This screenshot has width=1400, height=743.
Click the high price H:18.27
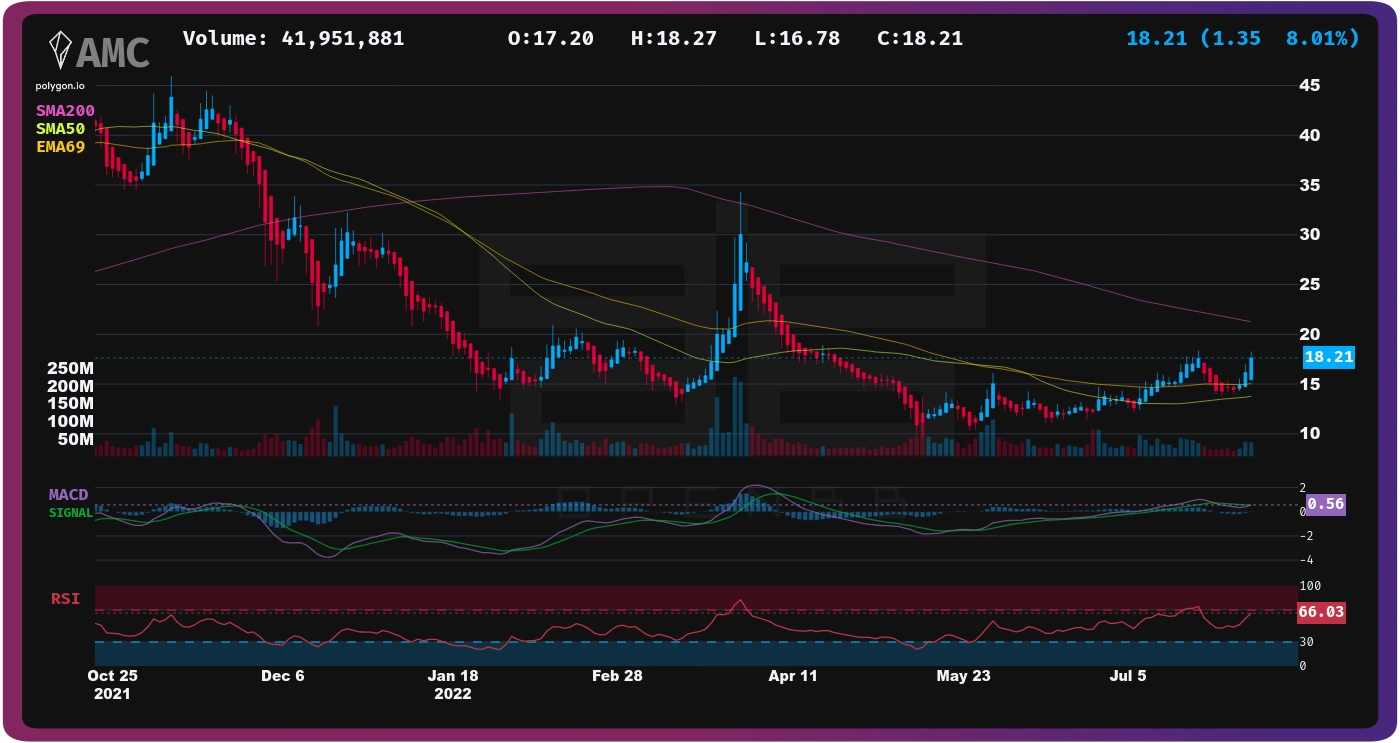pyautogui.click(x=673, y=39)
